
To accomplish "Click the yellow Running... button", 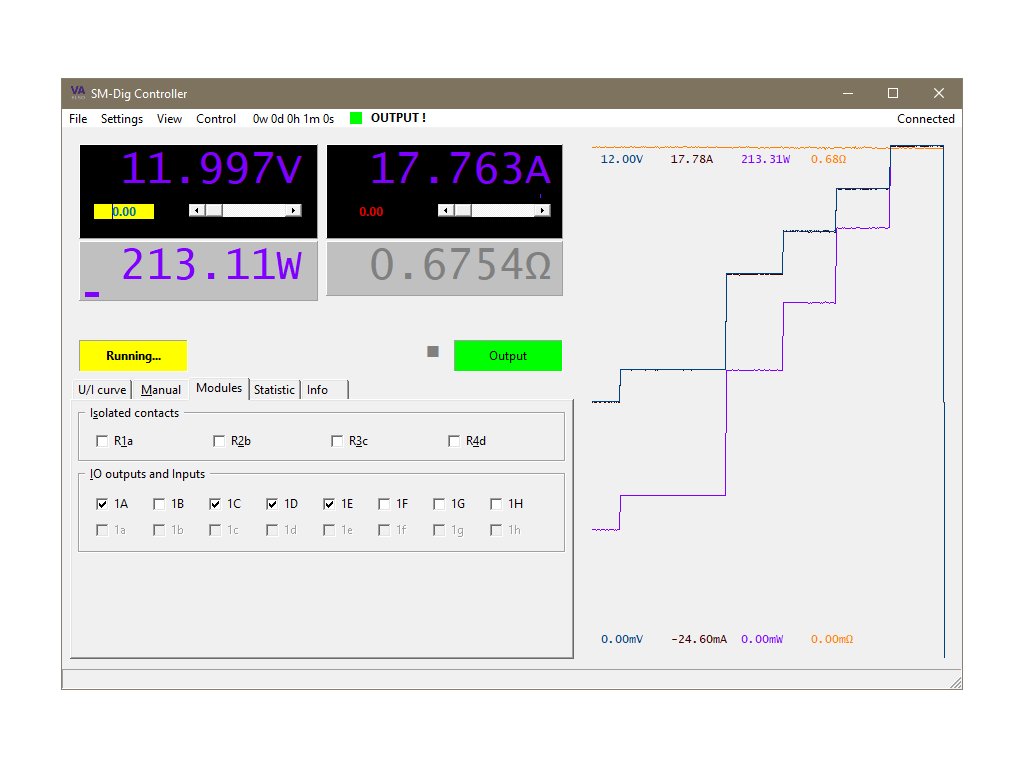I will [x=133, y=356].
